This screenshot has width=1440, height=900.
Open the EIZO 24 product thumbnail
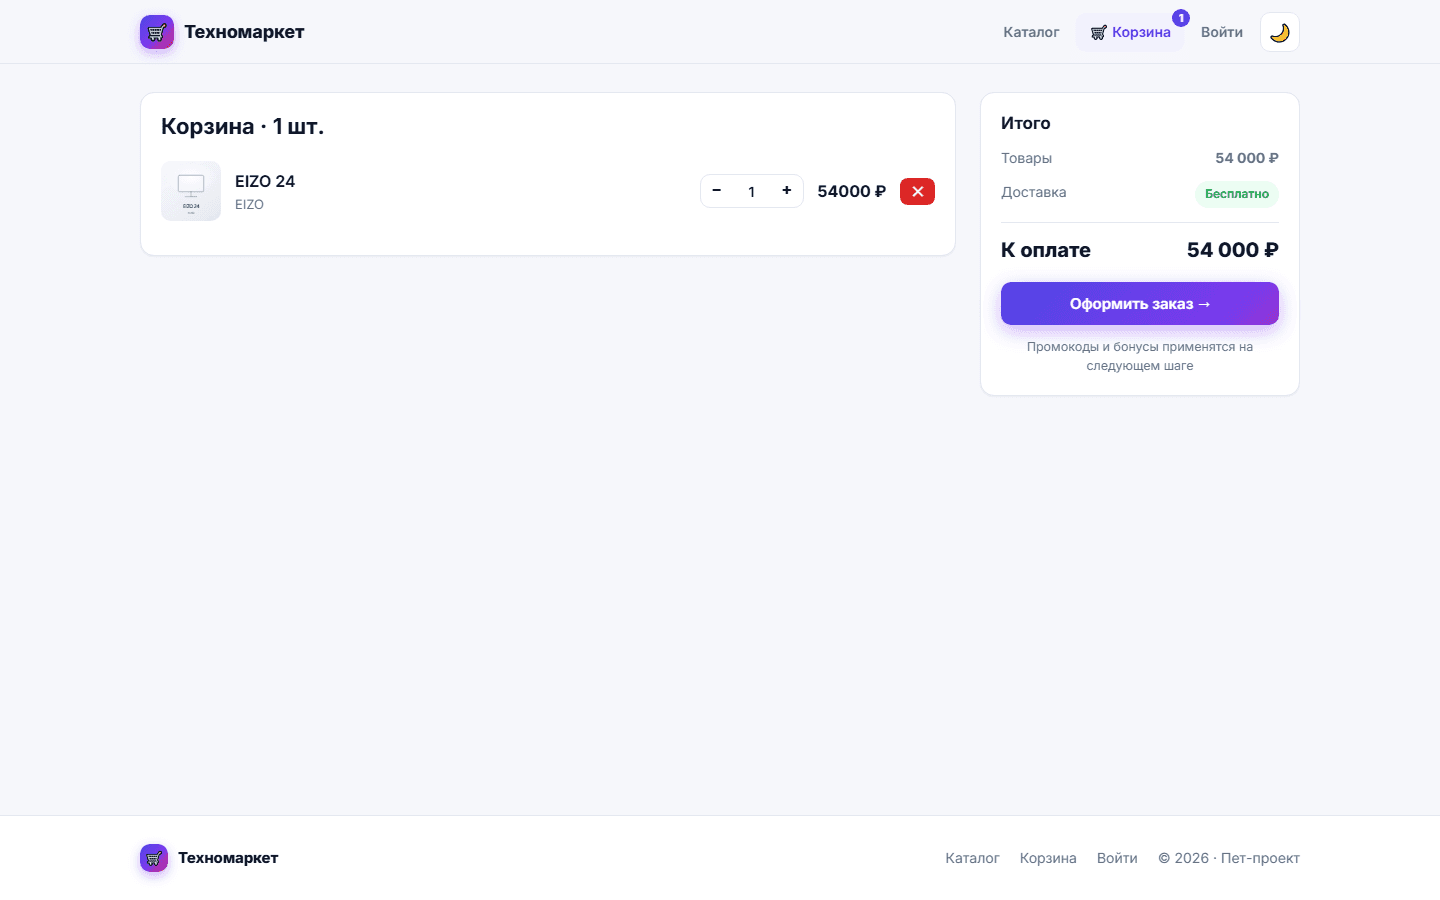tap(191, 191)
